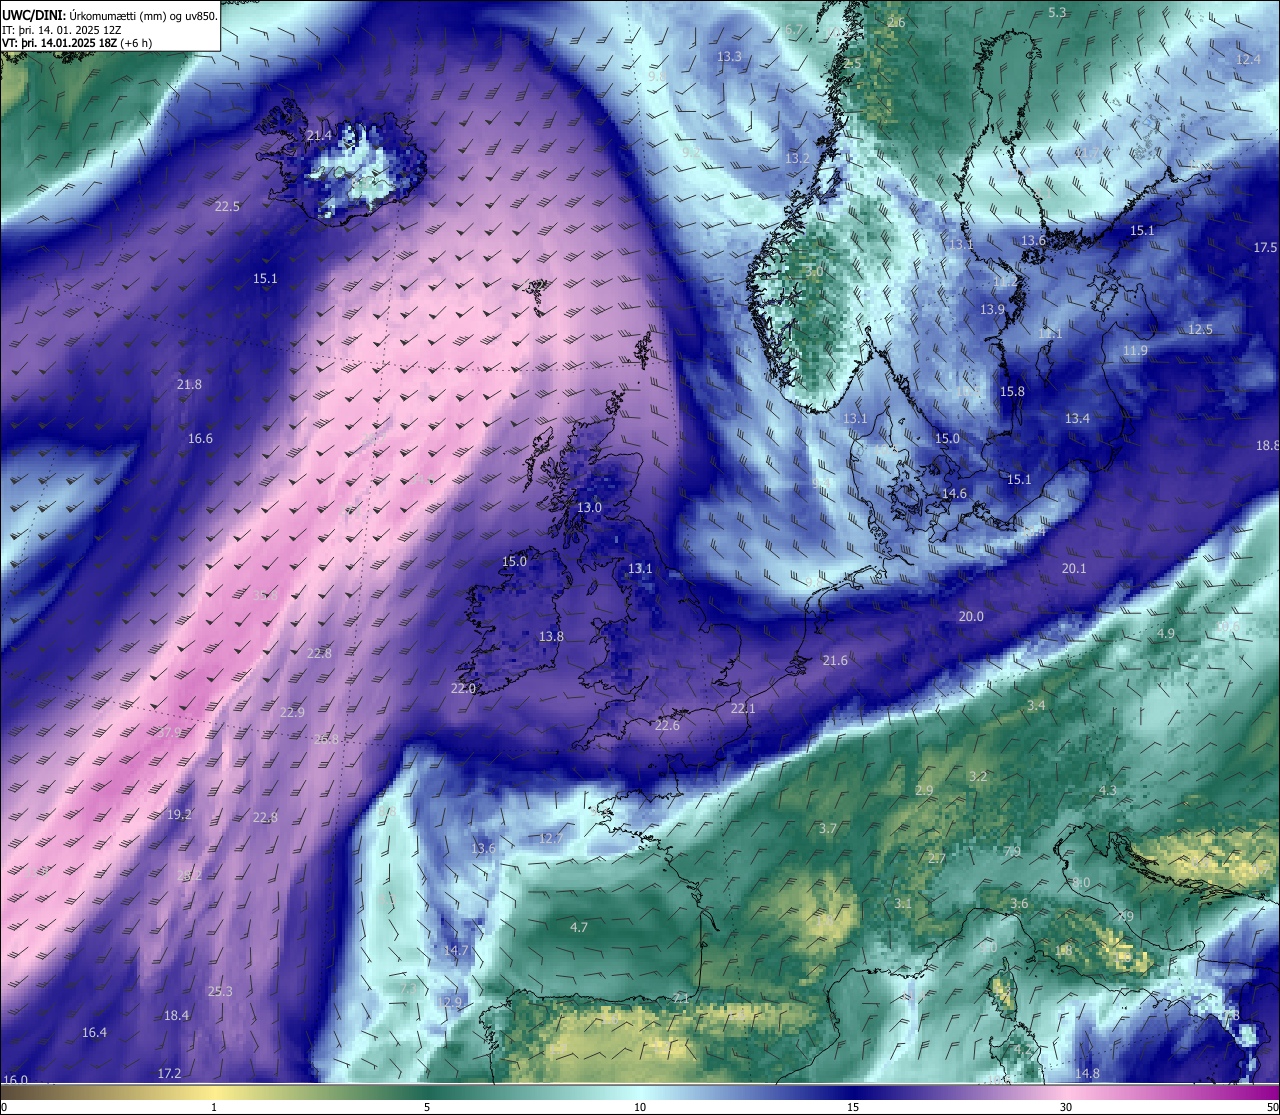This screenshot has width=1280, height=1115.
Task: Click the 4.9 map value
Action: tap(1166, 633)
